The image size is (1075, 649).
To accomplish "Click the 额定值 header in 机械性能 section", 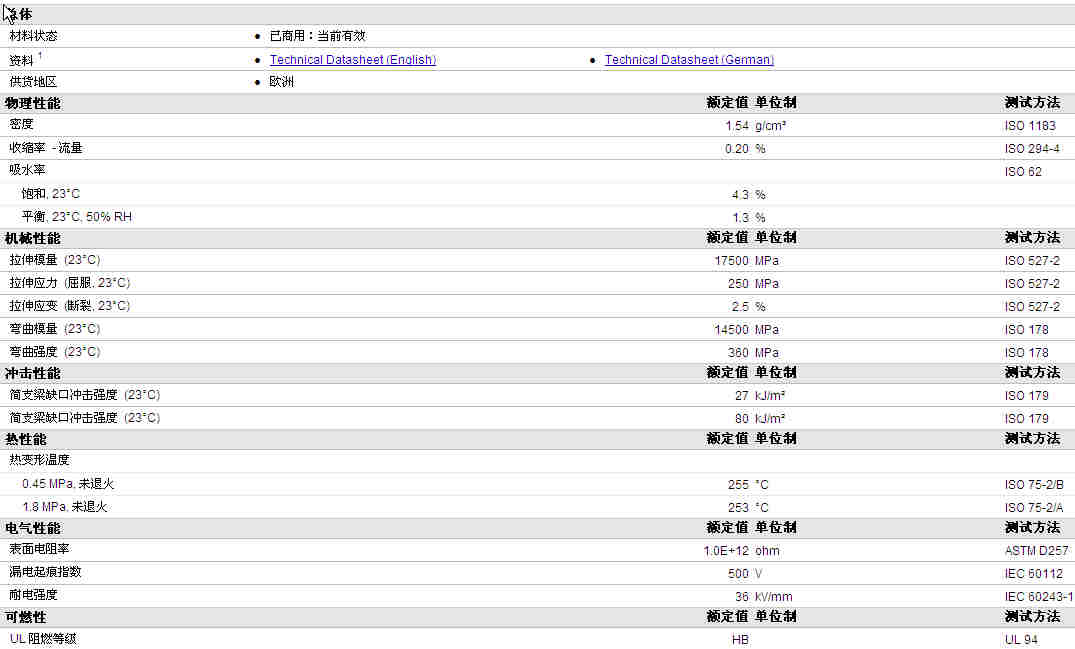I will (x=728, y=238).
